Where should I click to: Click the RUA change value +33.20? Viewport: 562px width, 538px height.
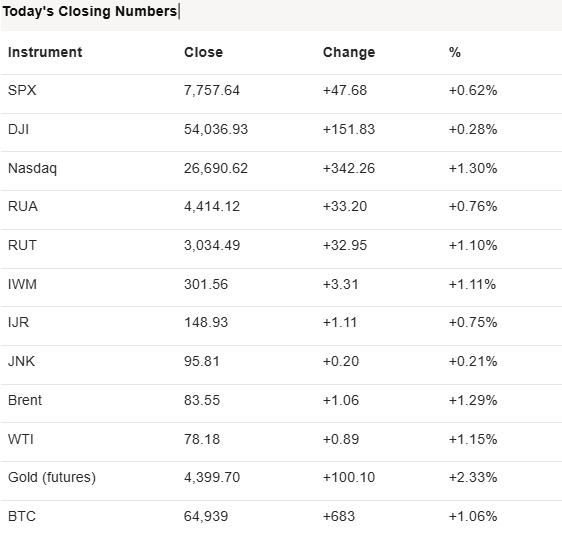tap(345, 206)
